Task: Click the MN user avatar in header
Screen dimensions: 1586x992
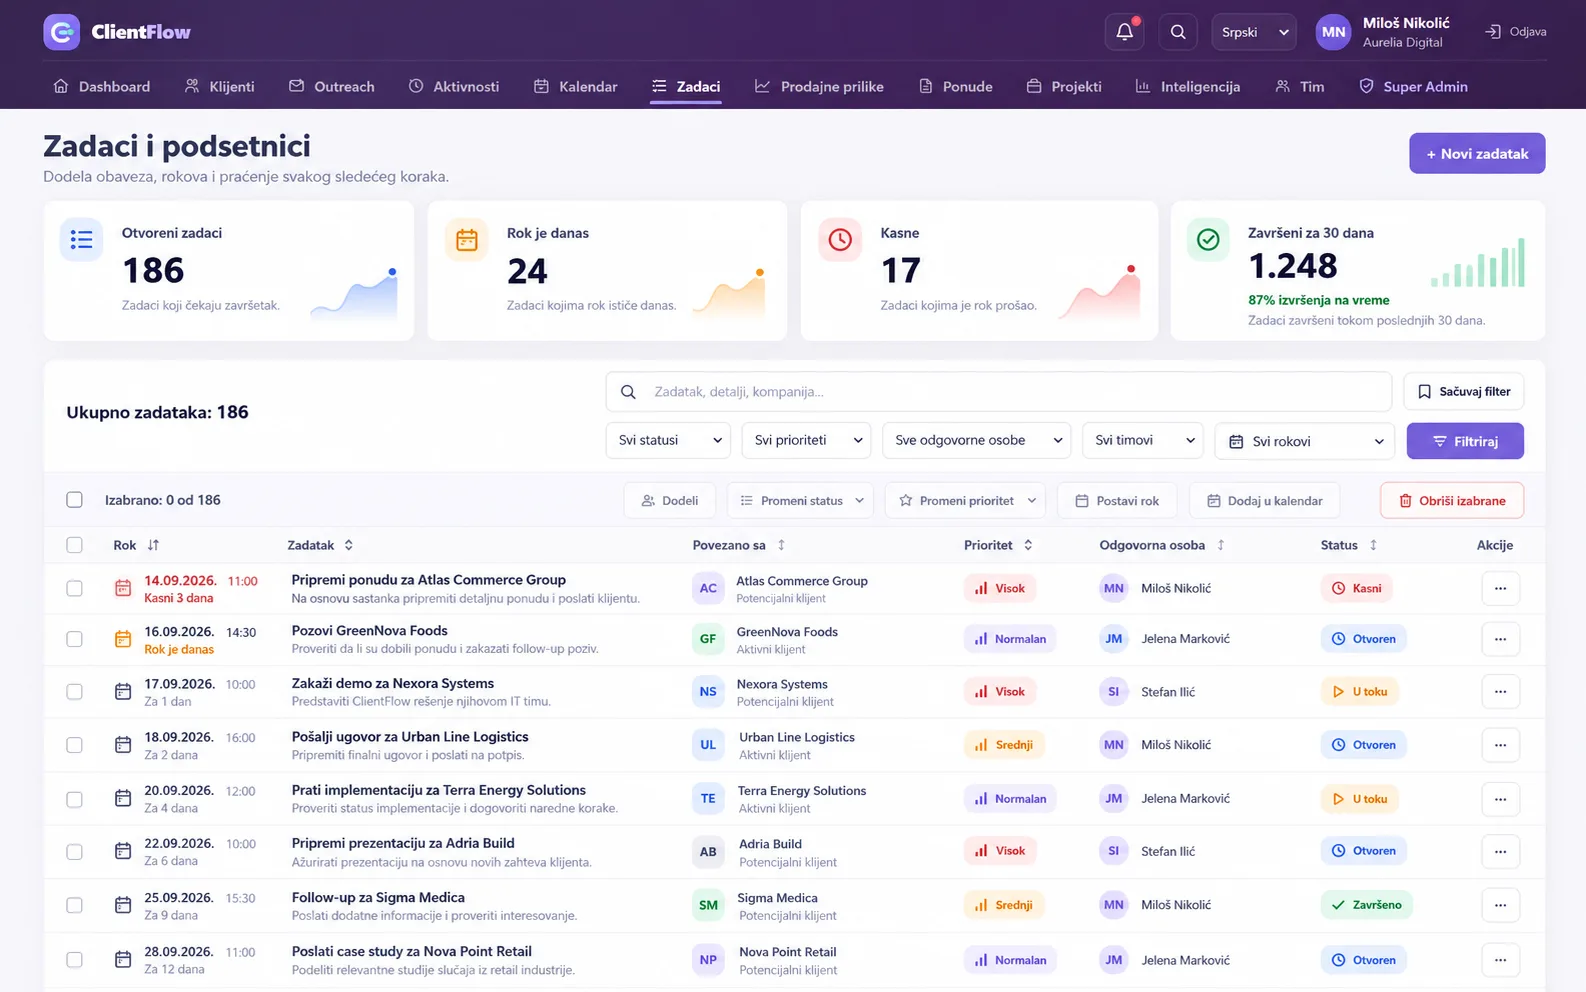Action: point(1334,32)
